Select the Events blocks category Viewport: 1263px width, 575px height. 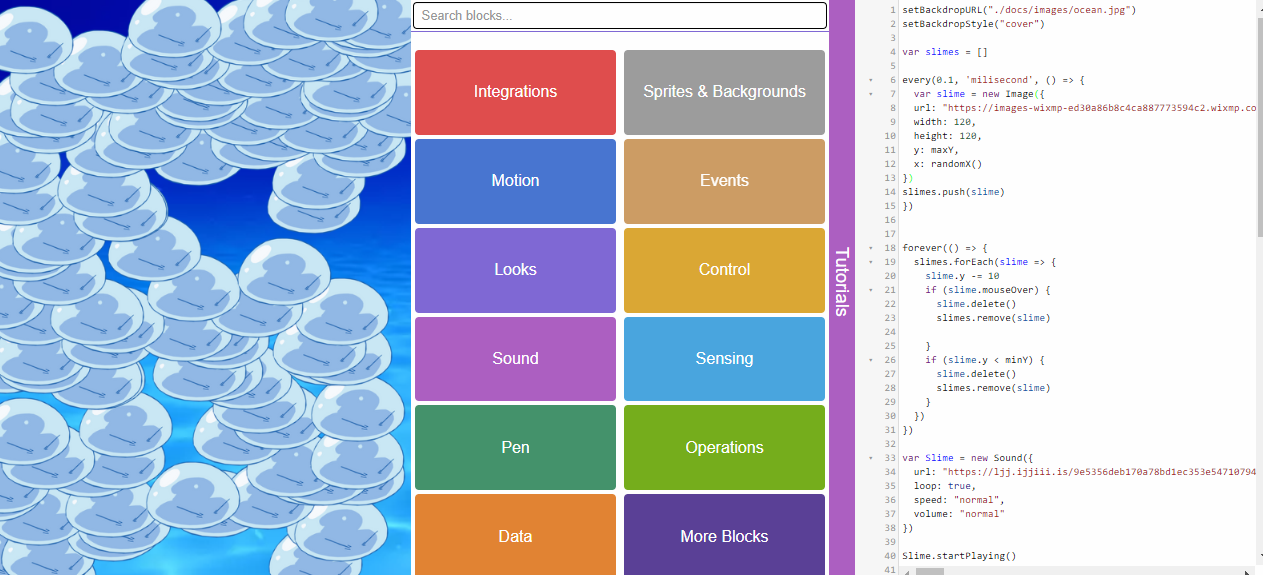coord(724,181)
